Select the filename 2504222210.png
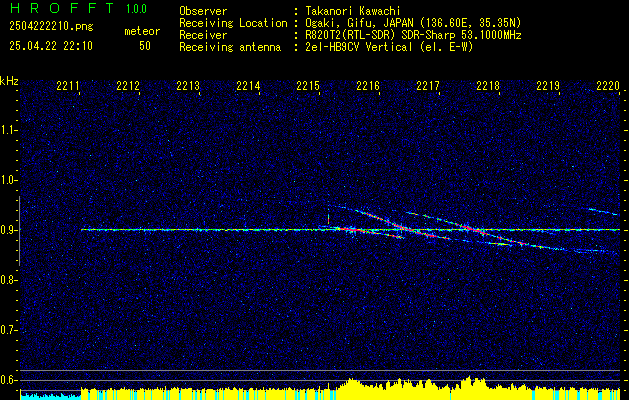This screenshot has height=400, width=629. (51, 27)
